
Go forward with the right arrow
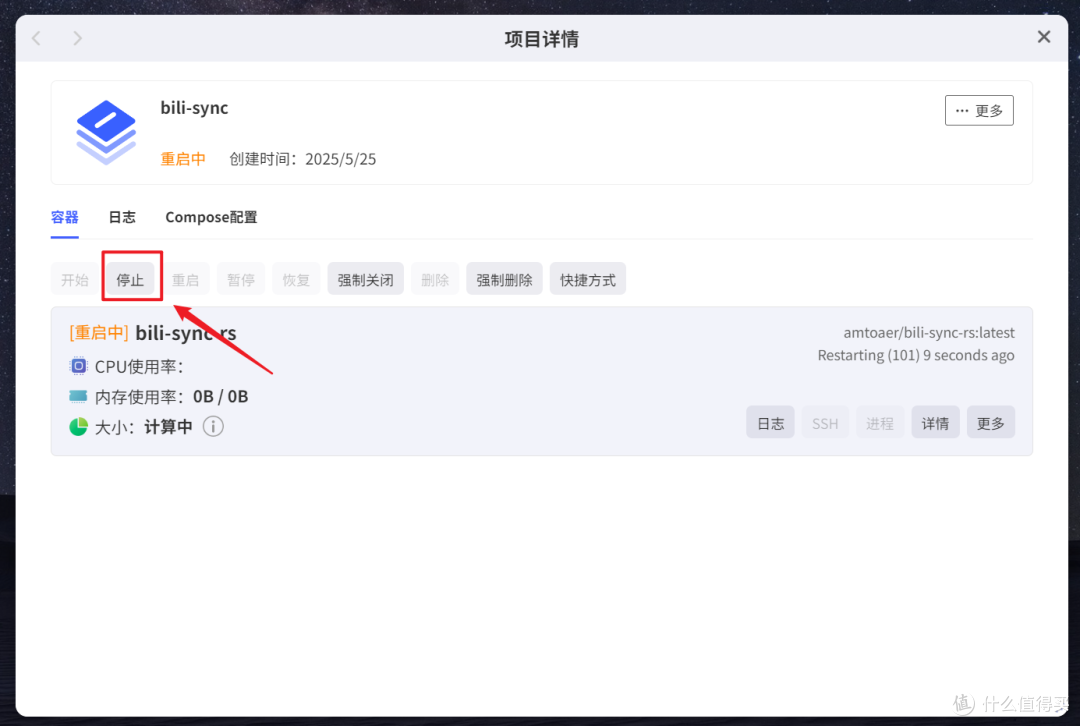pos(77,39)
